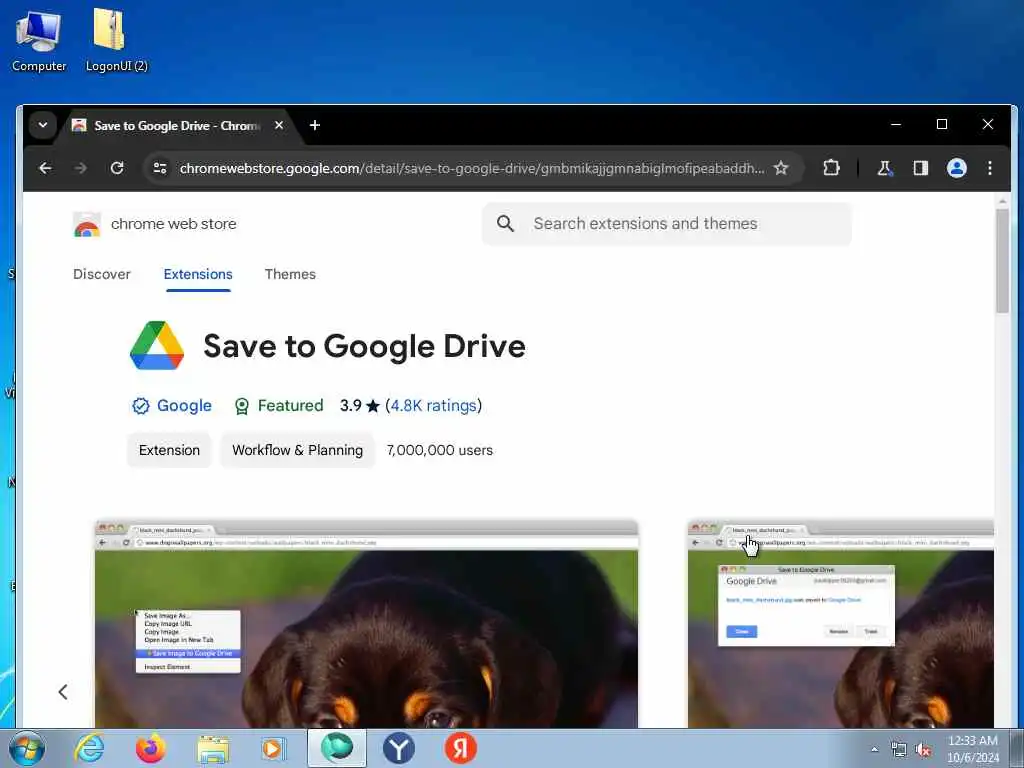Click the Workflow & Planning chip
Viewport: 1024px width, 768px height.
pyautogui.click(x=297, y=450)
